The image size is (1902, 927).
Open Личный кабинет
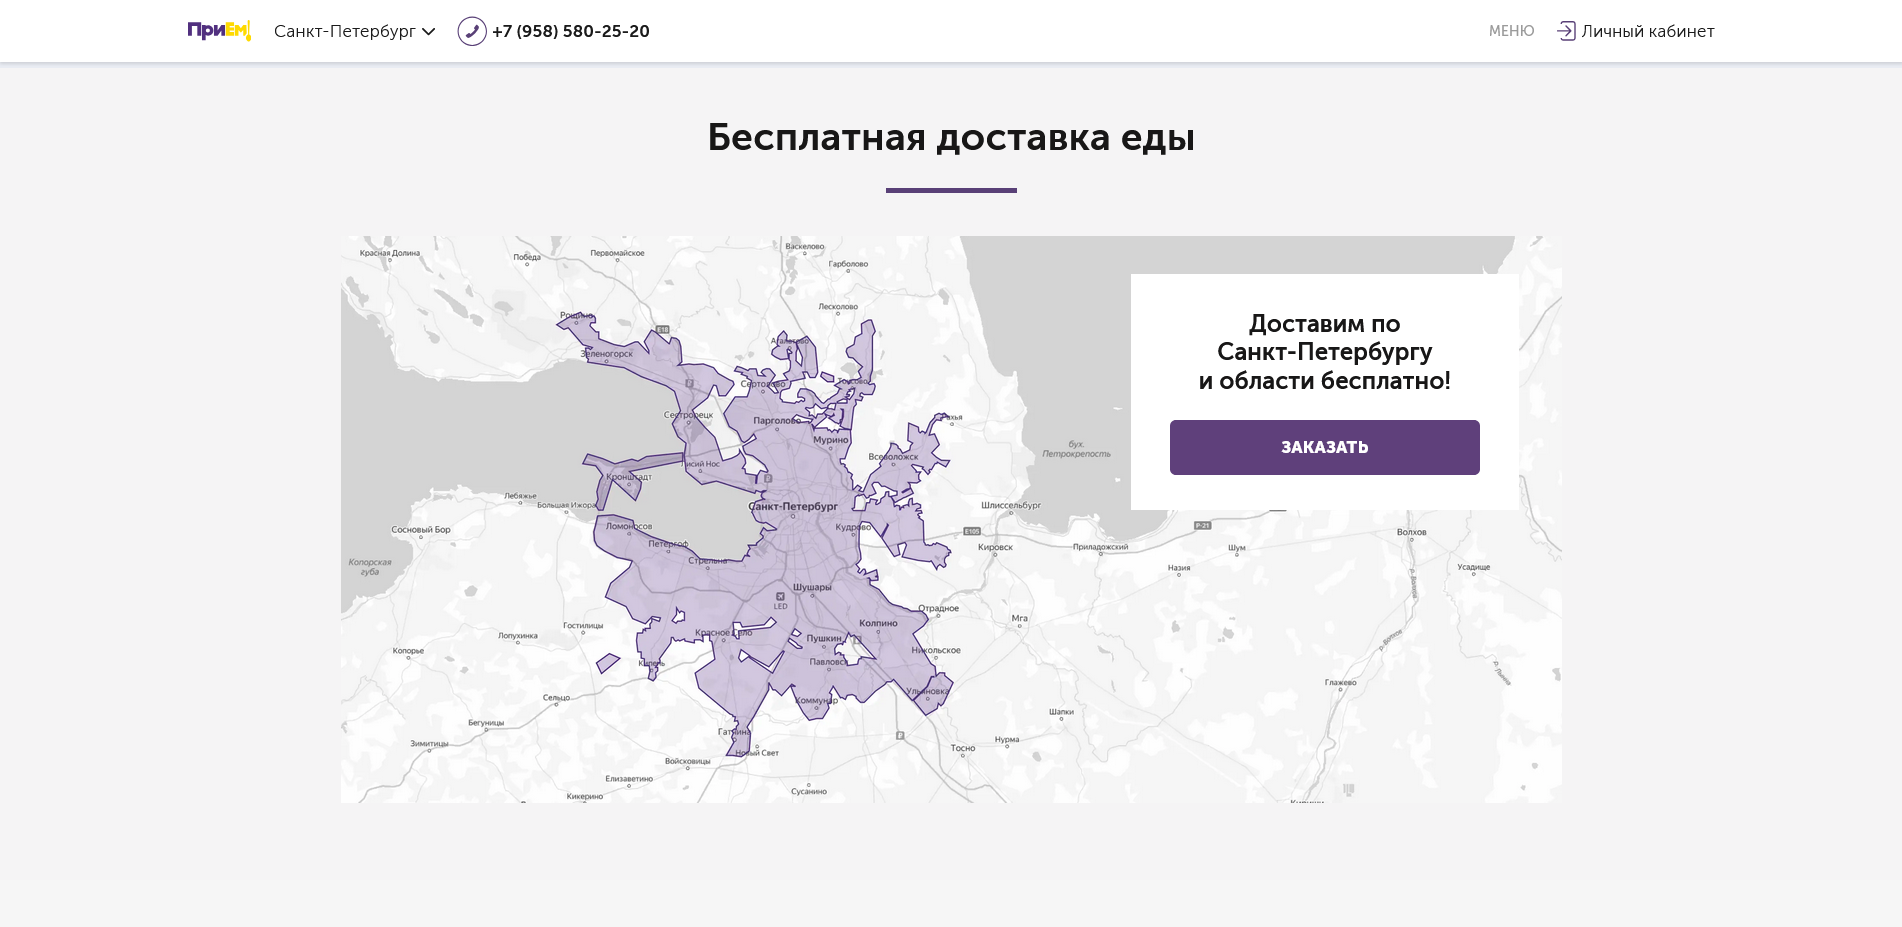point(1647,31)
